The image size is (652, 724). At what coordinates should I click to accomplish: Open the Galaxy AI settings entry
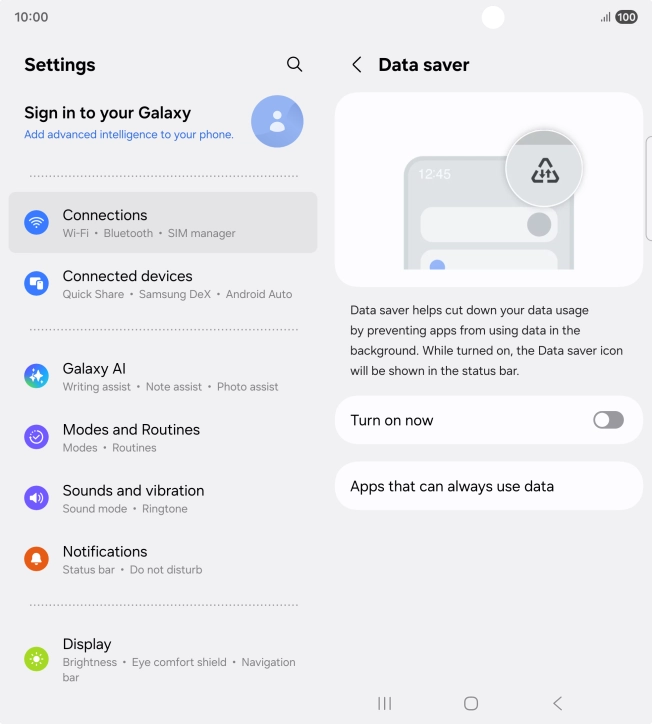pyautogui.click(x=163, y=376)
